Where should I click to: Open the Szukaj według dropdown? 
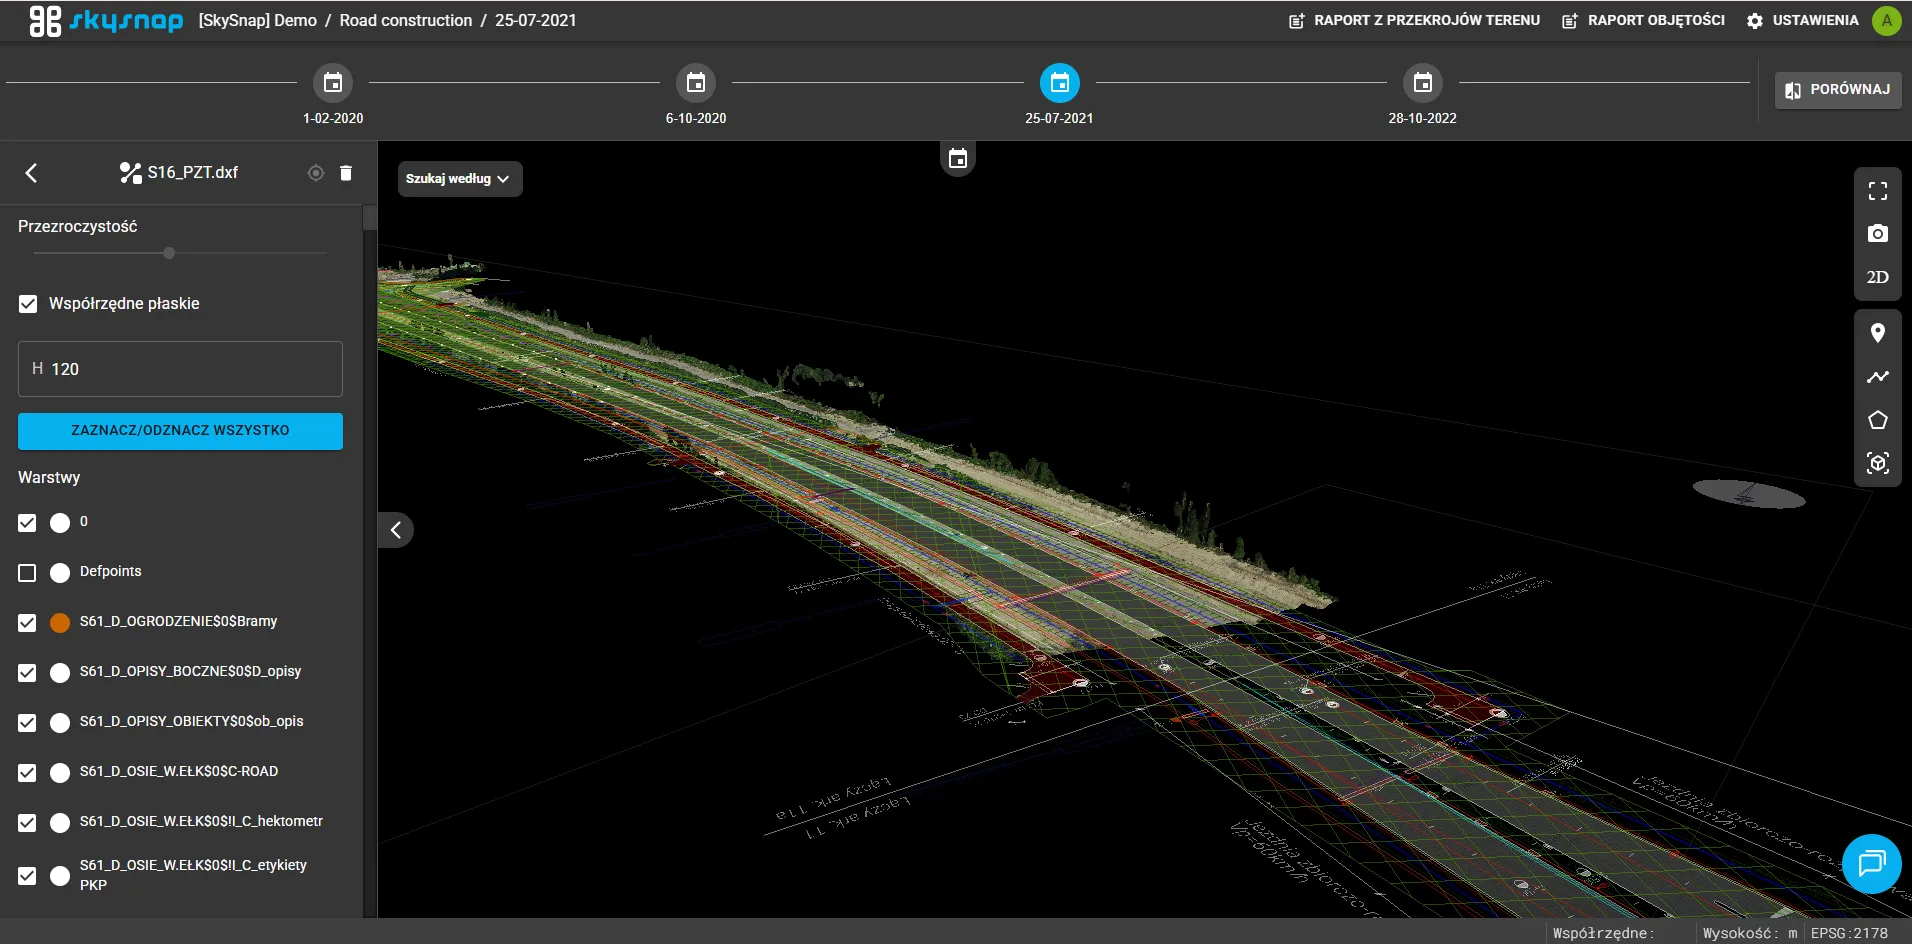point(459,179)
